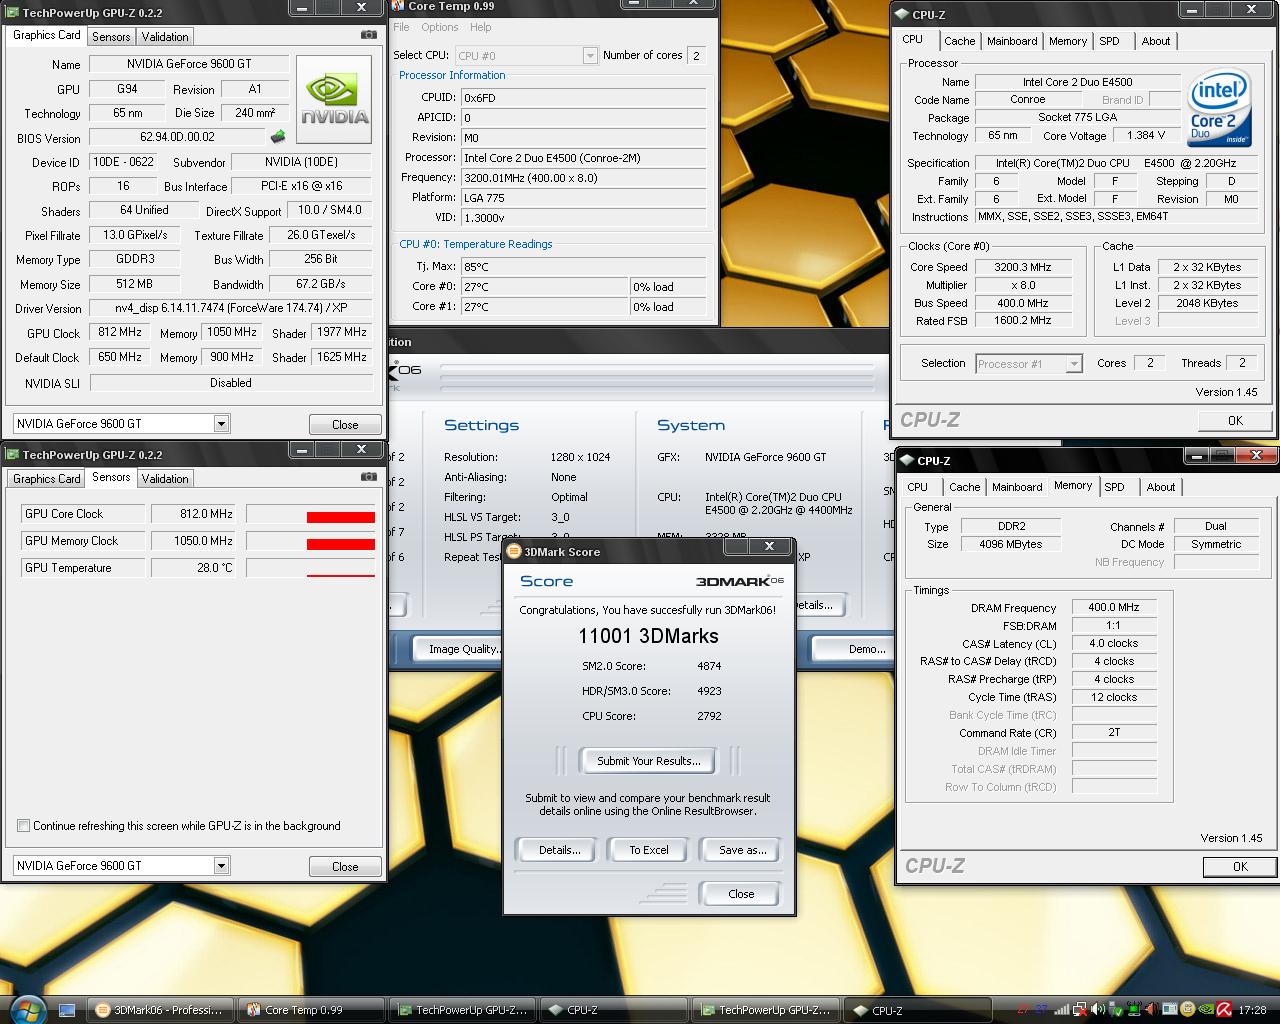Switch to 3DMark06 Professional taskbar button
Viewport: 1280px width, 1024px height.
pos(161,1010)
